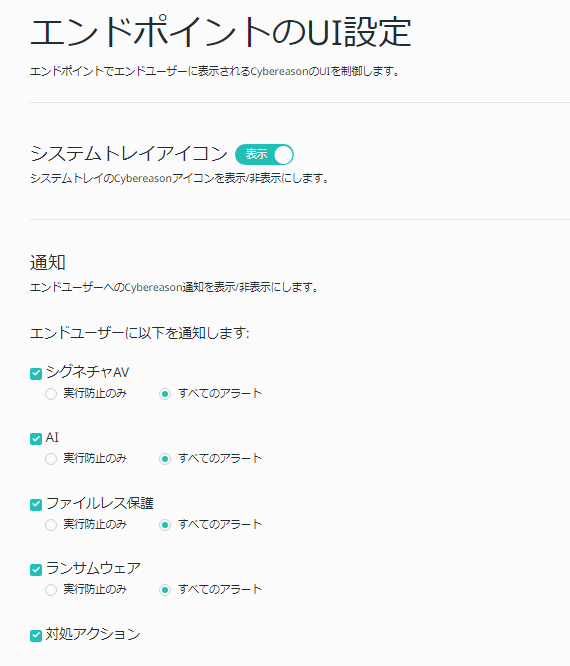This screenshot has height=666, width=570.
Task: Uncheck the ファイルレス保護 checkbox
Action: (x=36, y=505)
